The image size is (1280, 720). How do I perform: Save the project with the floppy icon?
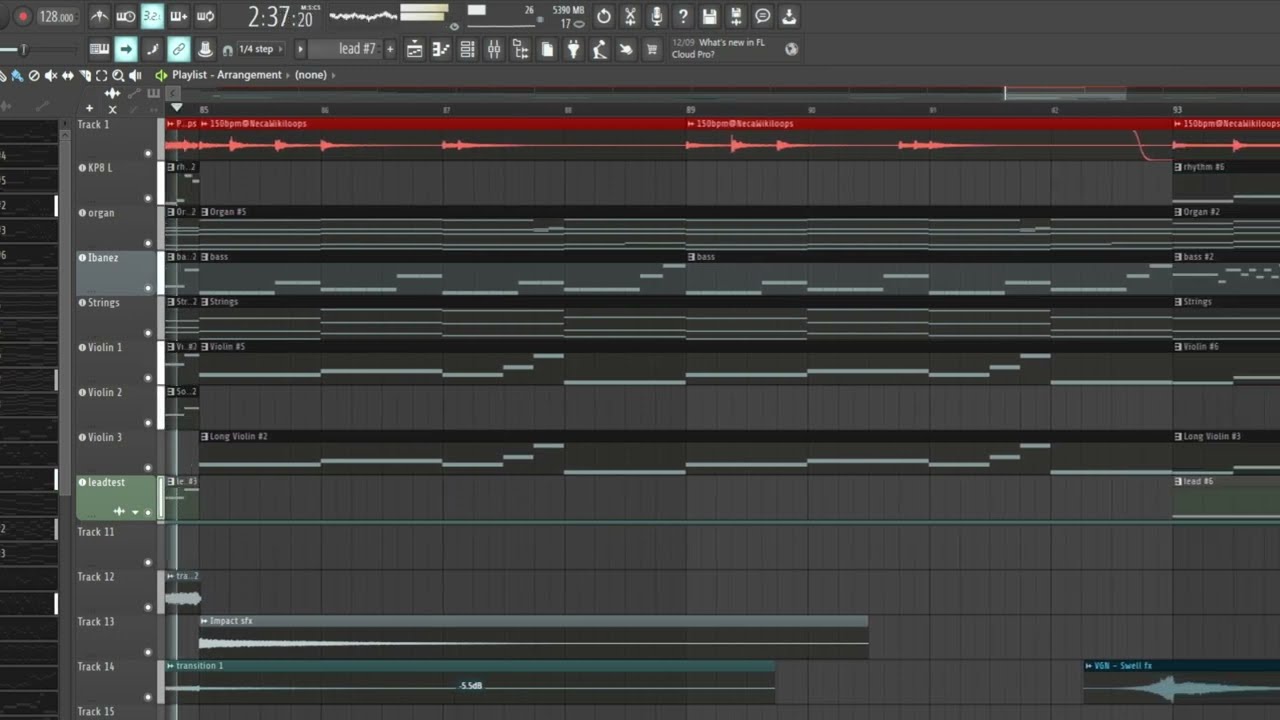(x=709, y=16)
